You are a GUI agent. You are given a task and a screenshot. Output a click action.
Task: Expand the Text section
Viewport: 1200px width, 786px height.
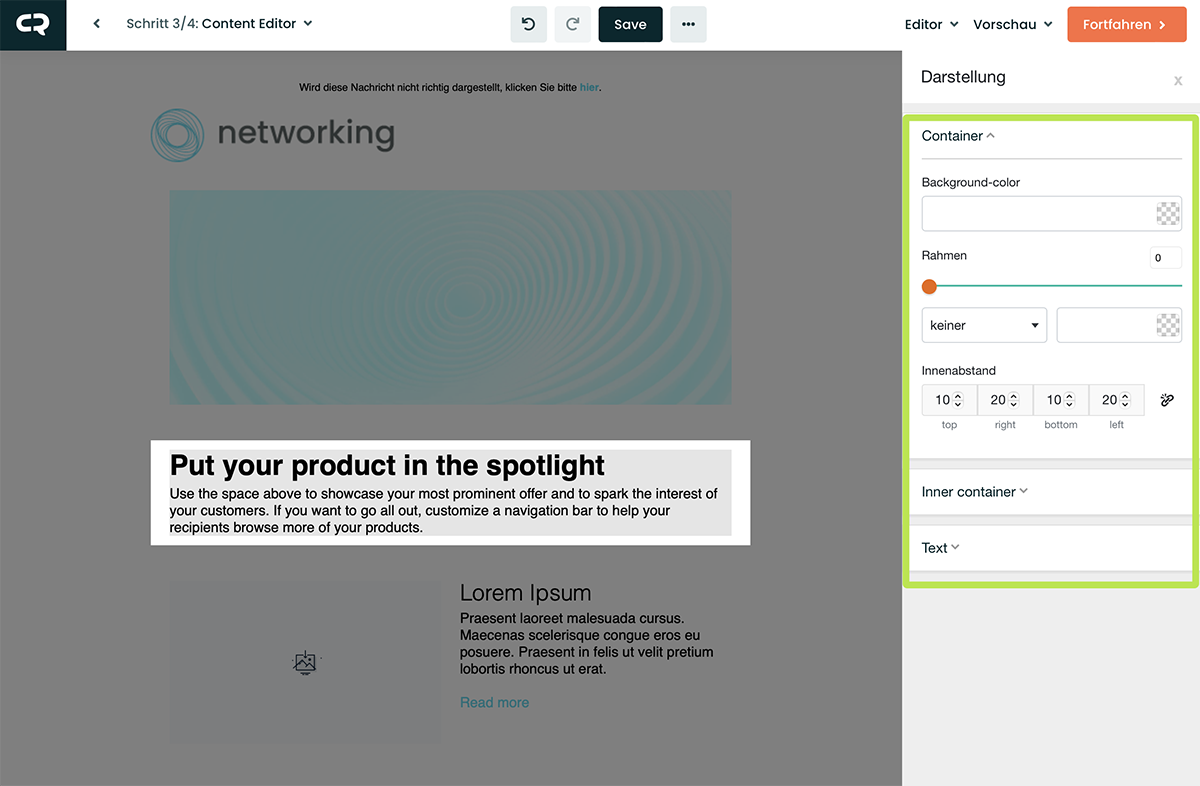(940, 548)
